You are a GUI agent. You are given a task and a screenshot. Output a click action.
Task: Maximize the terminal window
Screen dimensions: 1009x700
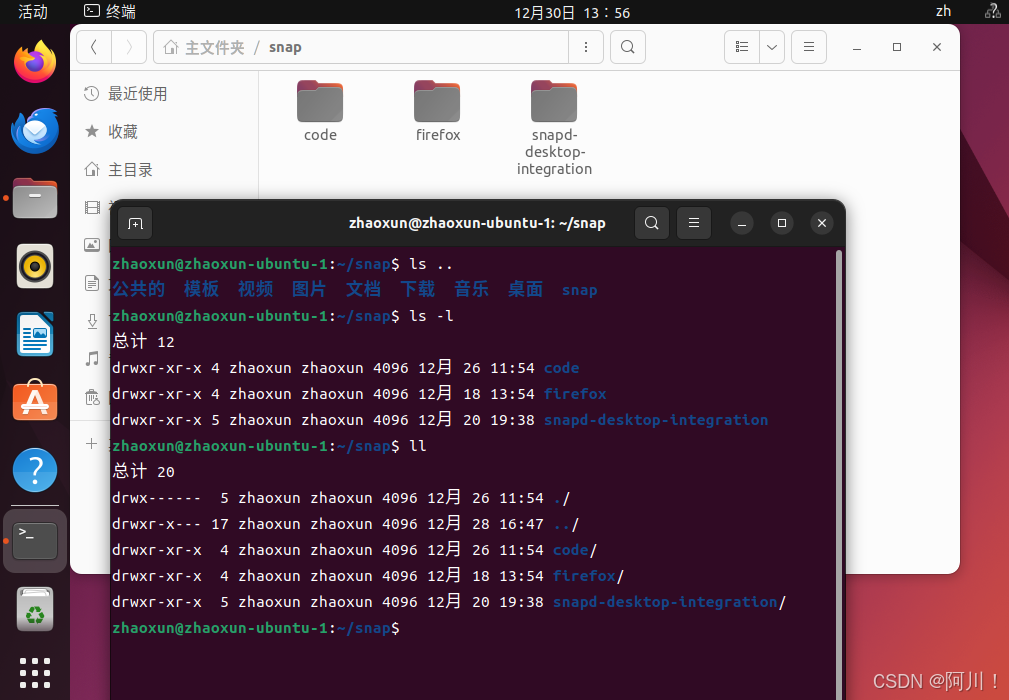pyautogui.click(x=782, y=223)
